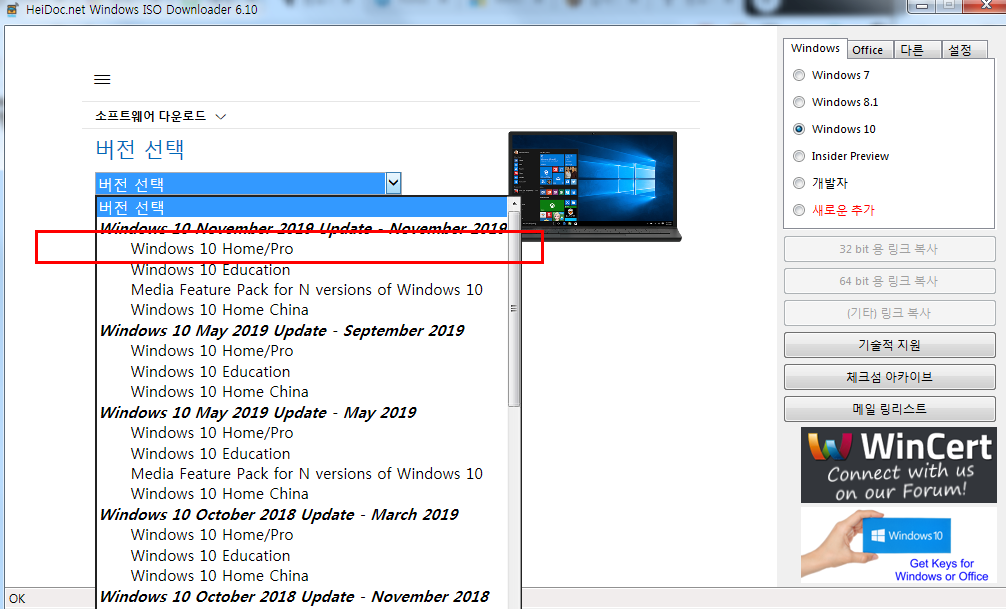Click the Windows 10 laptop image
This screenshot has width=1006, height=609.
[595, 186]
